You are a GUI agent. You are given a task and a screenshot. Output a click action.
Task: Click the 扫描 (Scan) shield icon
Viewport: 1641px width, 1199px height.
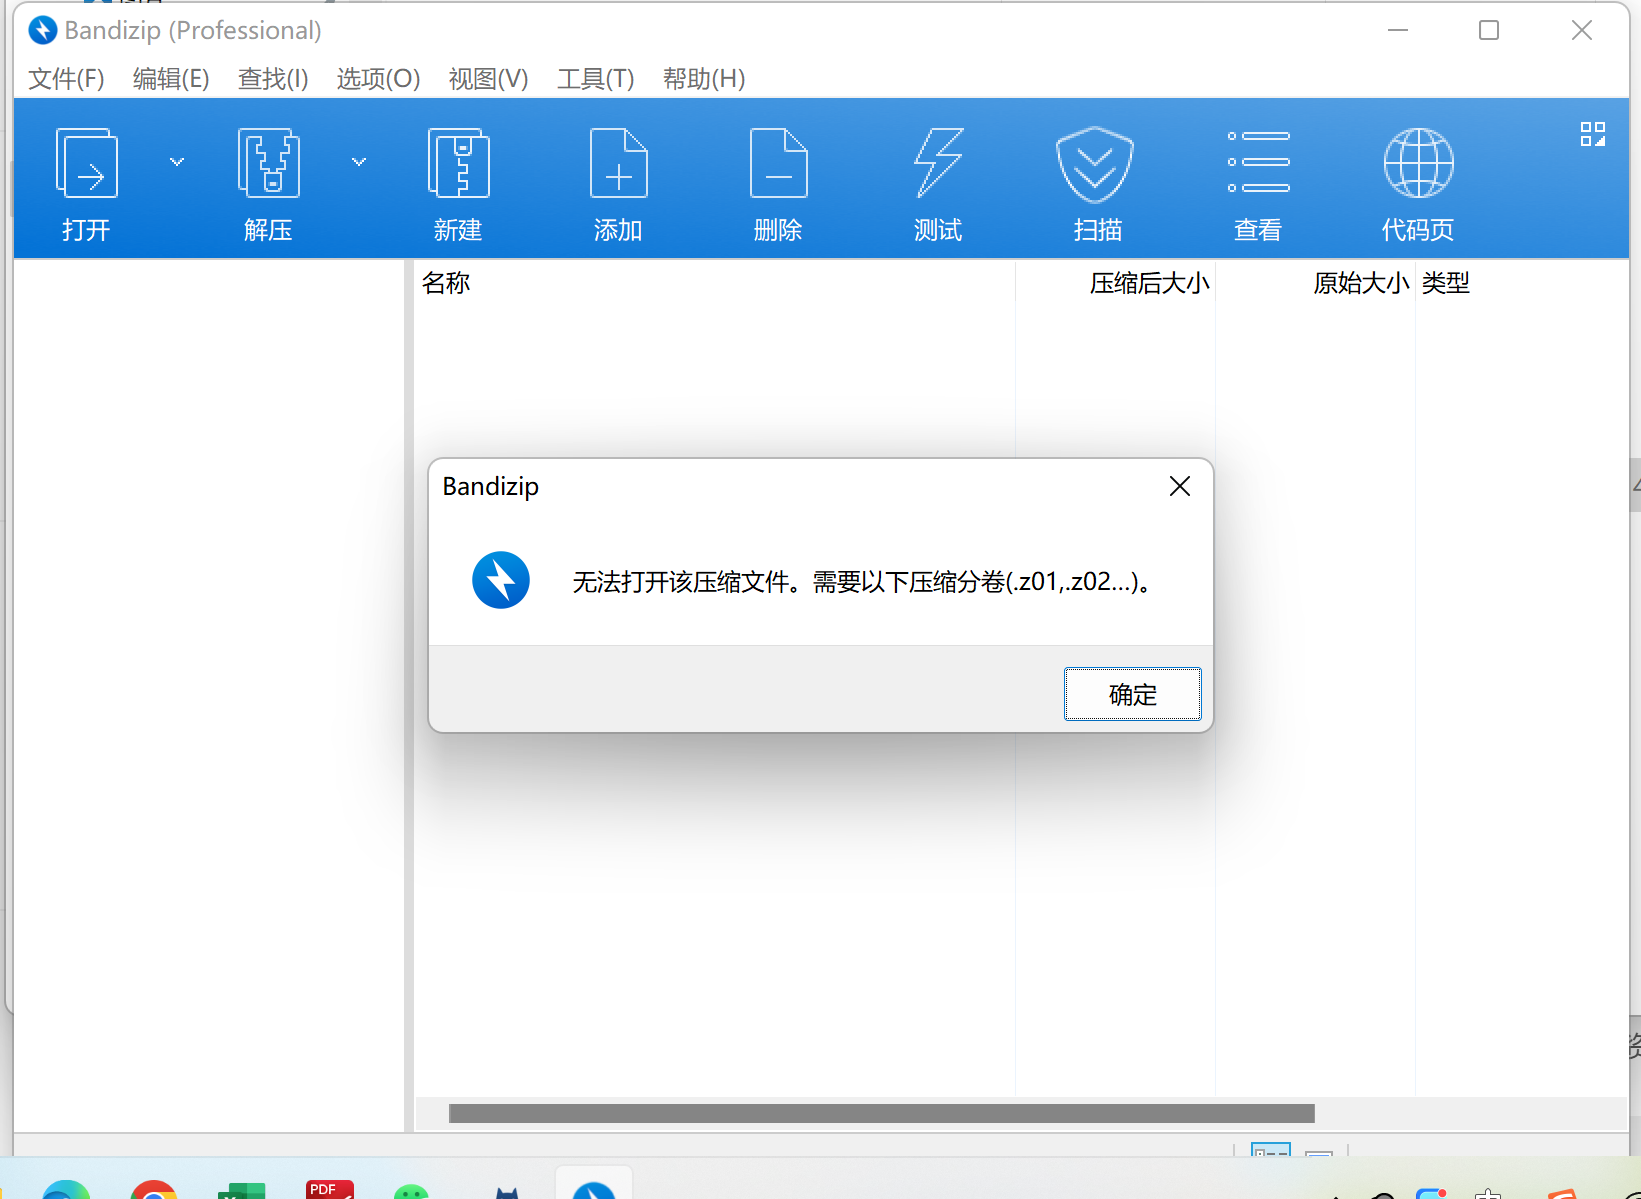[1095, 164]
